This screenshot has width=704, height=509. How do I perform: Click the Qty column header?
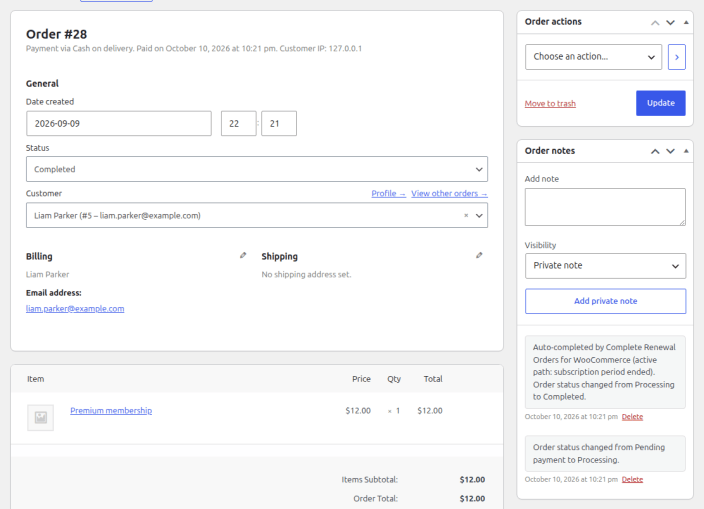[394, 379]
